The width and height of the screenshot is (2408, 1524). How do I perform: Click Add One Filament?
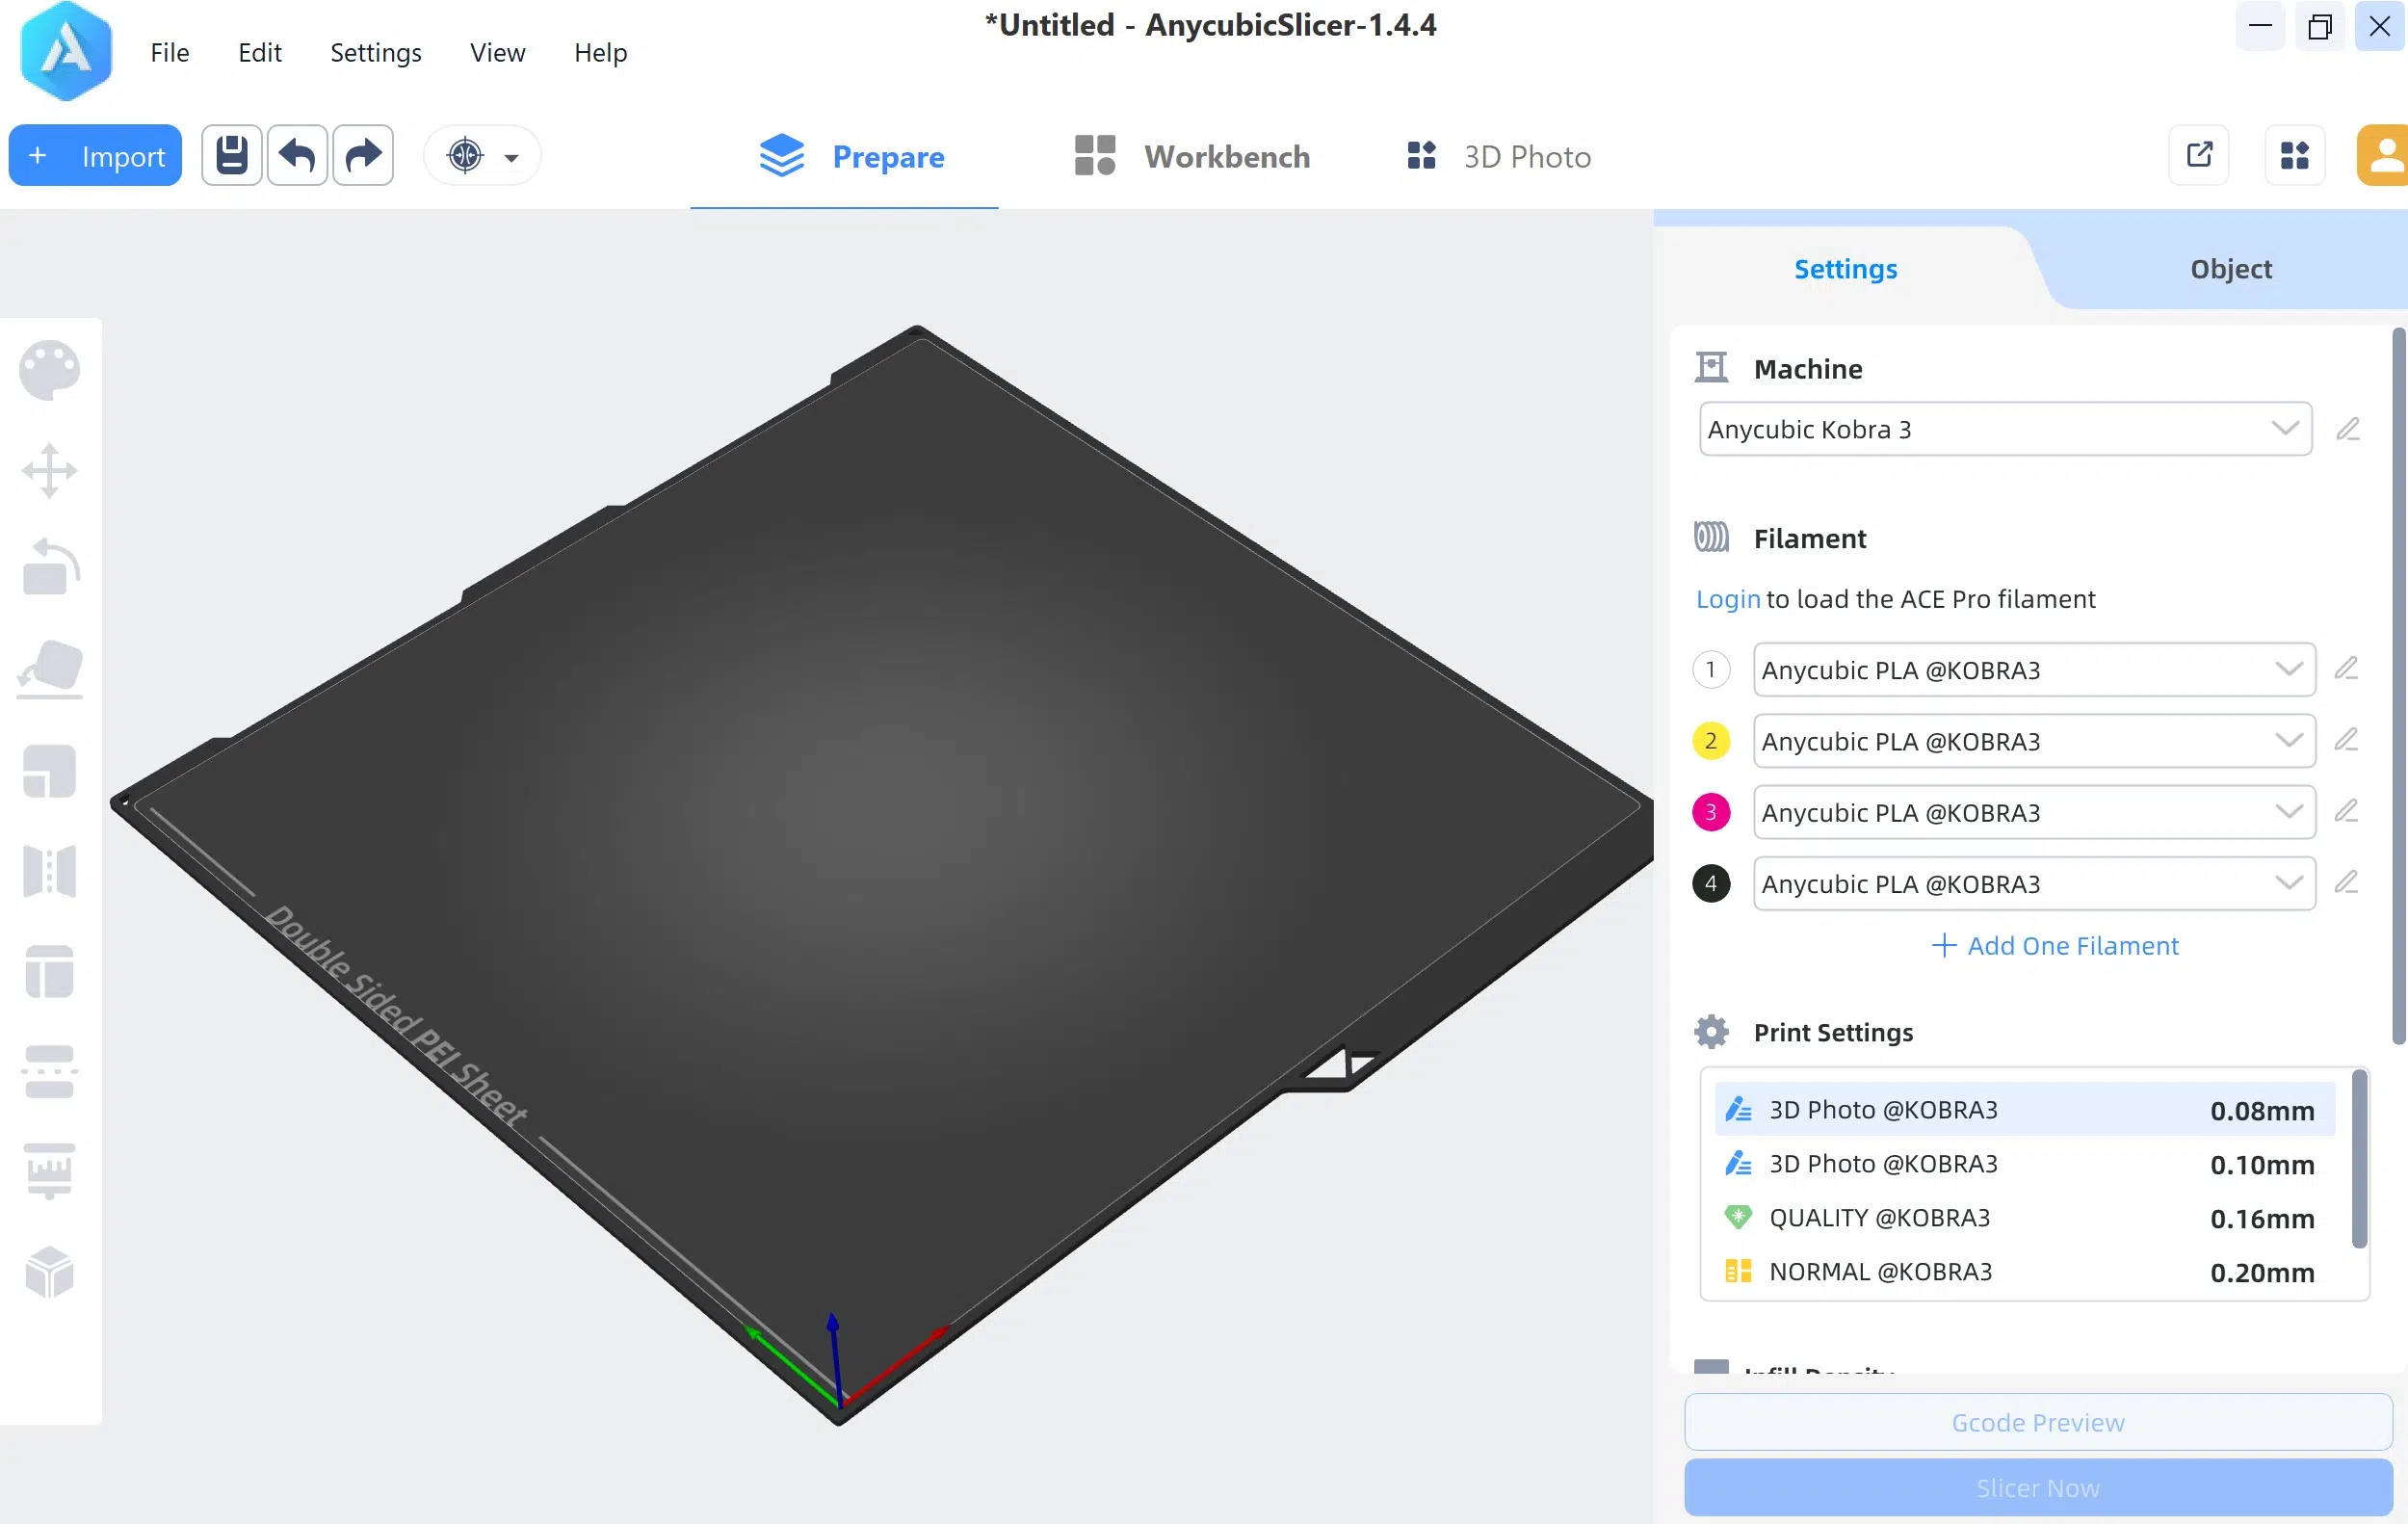pyautogui.click(x=2054, y=945)
